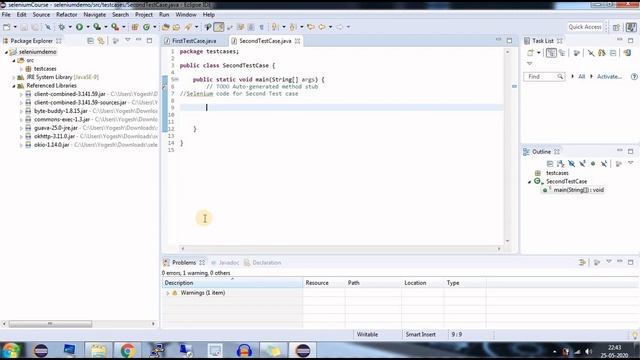Click the New Java Class icon
The height and width of the screenshot is (360, 640).
point(146,27)
